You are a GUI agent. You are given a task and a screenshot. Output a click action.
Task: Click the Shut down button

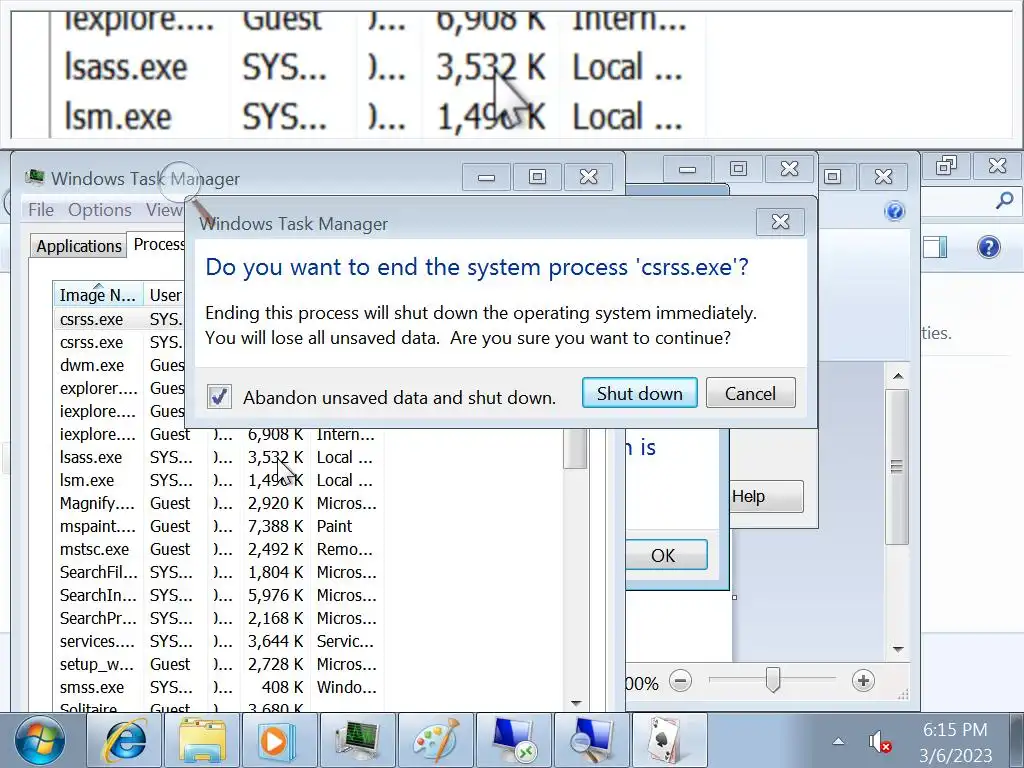[639, 393]
